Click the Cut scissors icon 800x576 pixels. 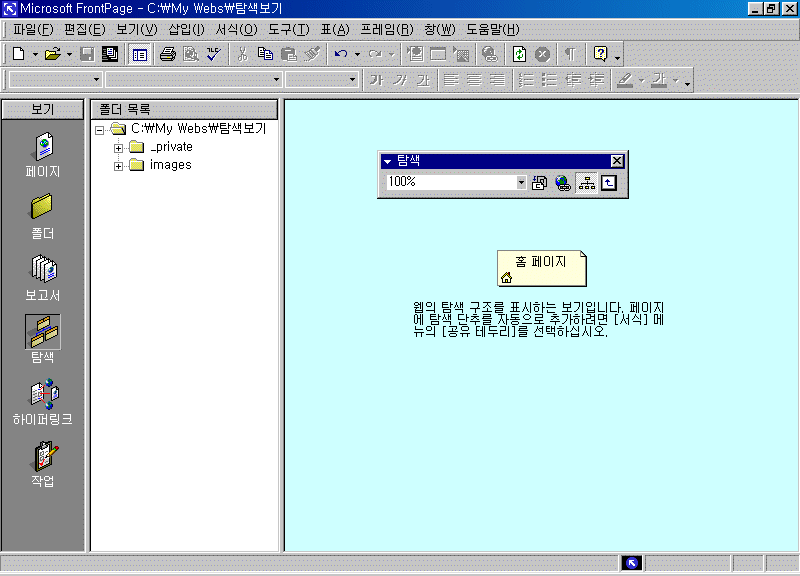click(242, 54)
